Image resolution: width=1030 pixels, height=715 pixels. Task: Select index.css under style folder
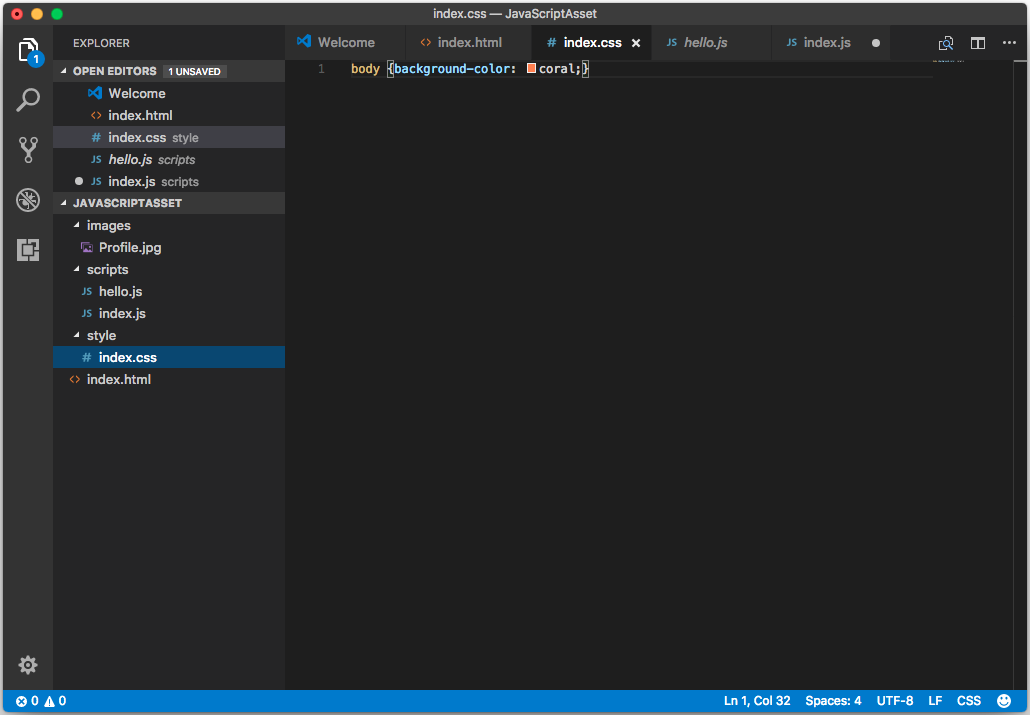(169, 358)
